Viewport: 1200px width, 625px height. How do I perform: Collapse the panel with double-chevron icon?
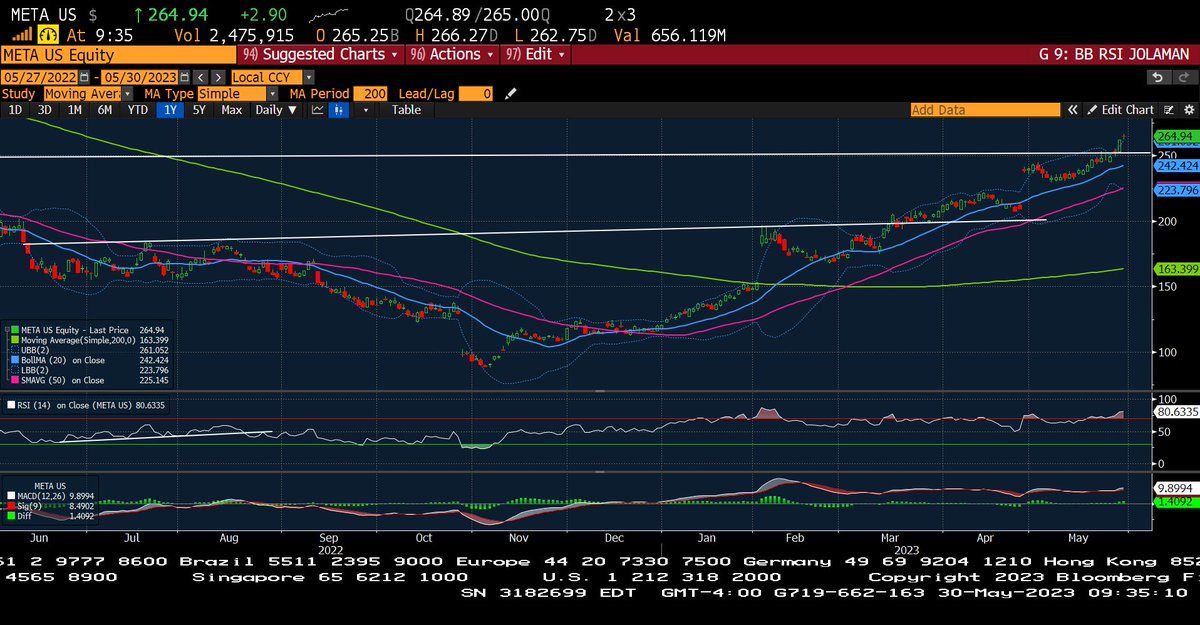tap(1072, 110)
